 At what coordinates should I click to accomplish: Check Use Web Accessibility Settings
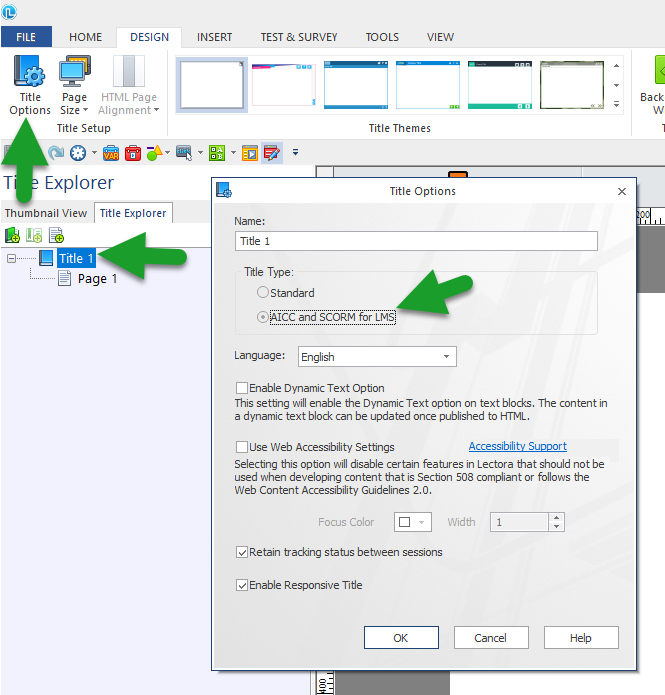click(242, 447)
